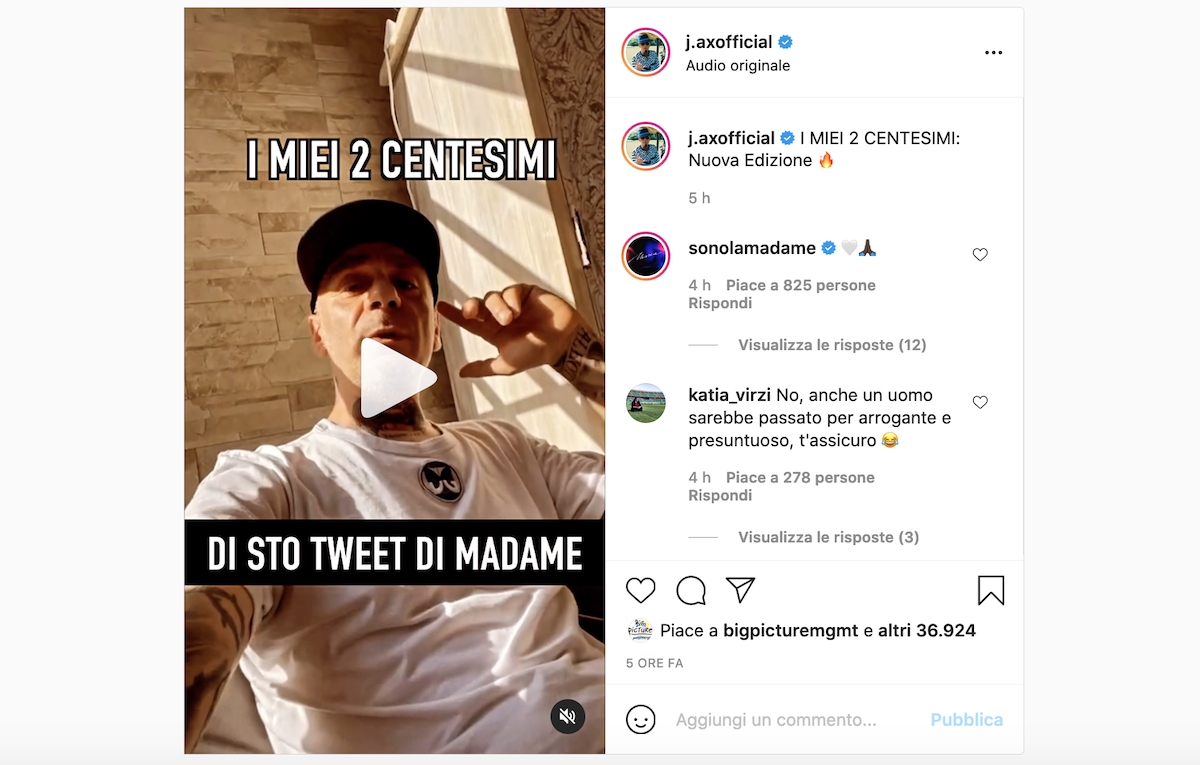Viewport: 1200px width, 765px height.
Task: Open the three-dots more options menu
Action: pos(993,53)
